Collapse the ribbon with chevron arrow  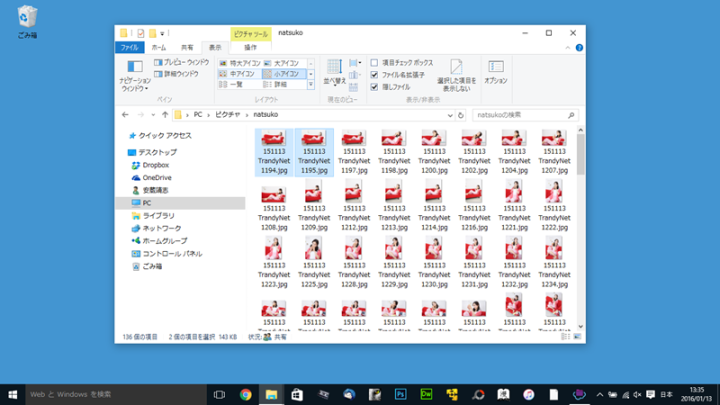coord(568,48)
